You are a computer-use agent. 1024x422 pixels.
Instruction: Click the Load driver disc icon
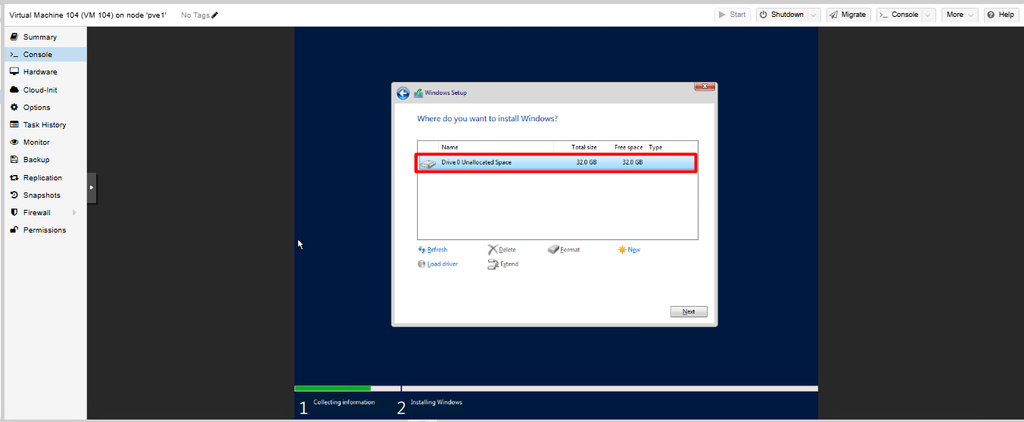coord(422,264)
